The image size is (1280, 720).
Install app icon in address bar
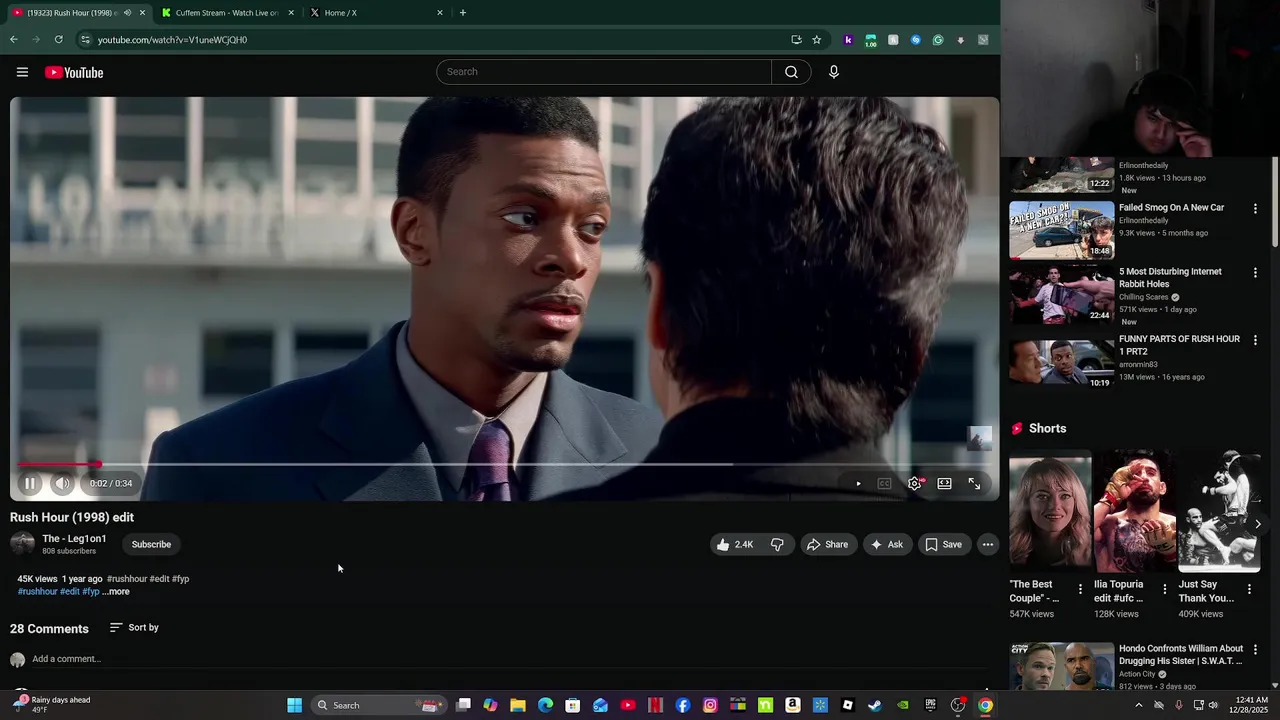[796, 40]
